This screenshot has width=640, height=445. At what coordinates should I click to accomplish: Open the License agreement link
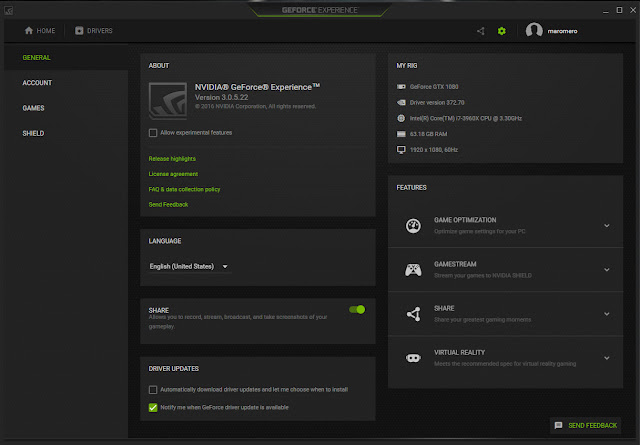173,174
